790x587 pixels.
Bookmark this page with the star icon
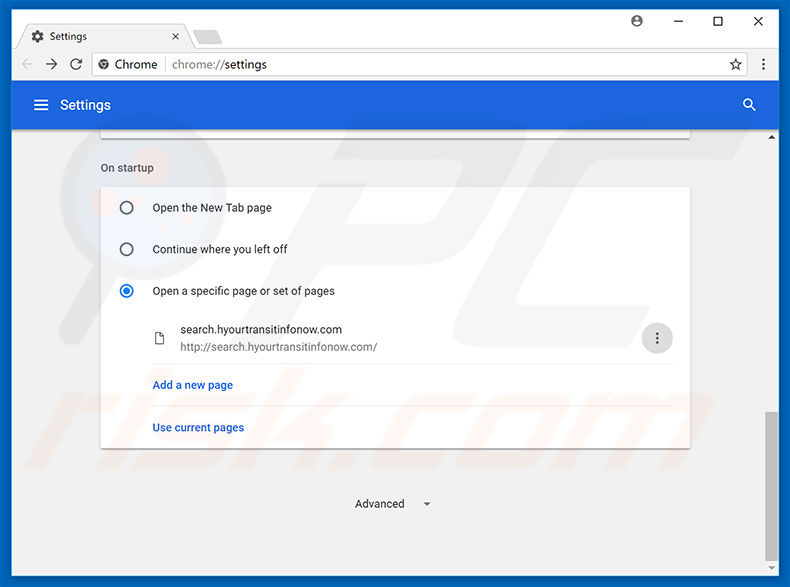tap(736, 64)
